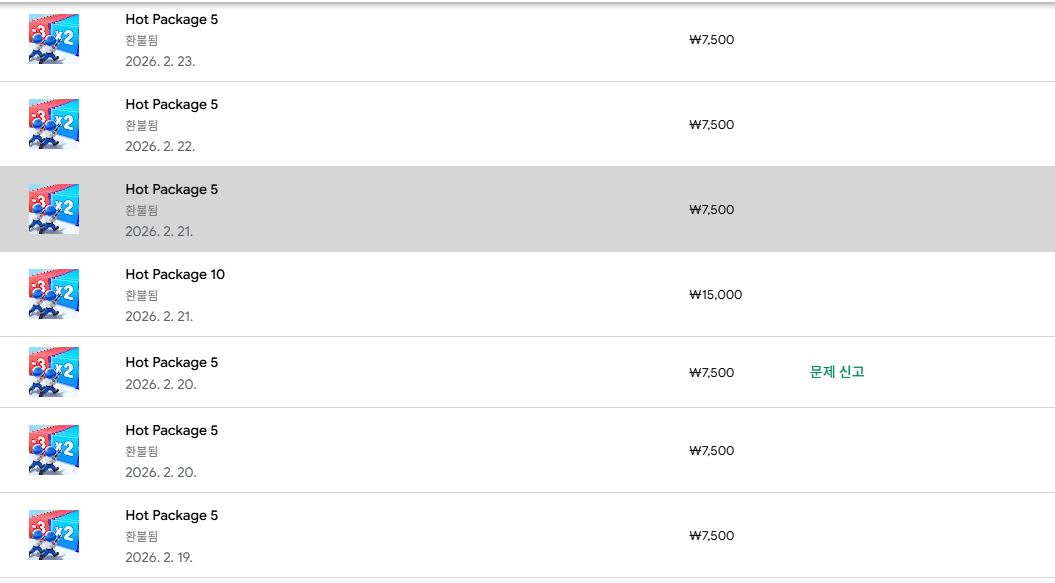Click the ₩7,500 price in the highlighted row
The height and width of the screenshot is (583, 1055).
click(711, 210)
